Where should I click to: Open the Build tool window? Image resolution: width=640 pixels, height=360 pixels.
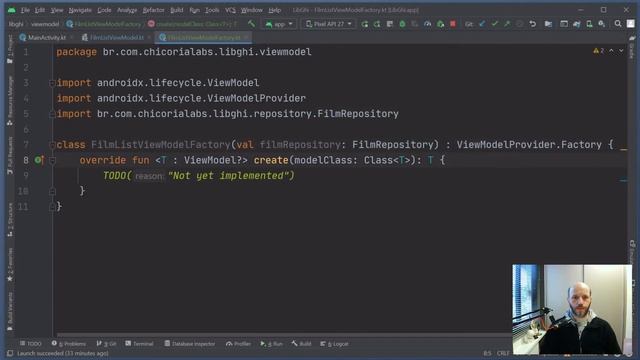click(x=301, y=344)
